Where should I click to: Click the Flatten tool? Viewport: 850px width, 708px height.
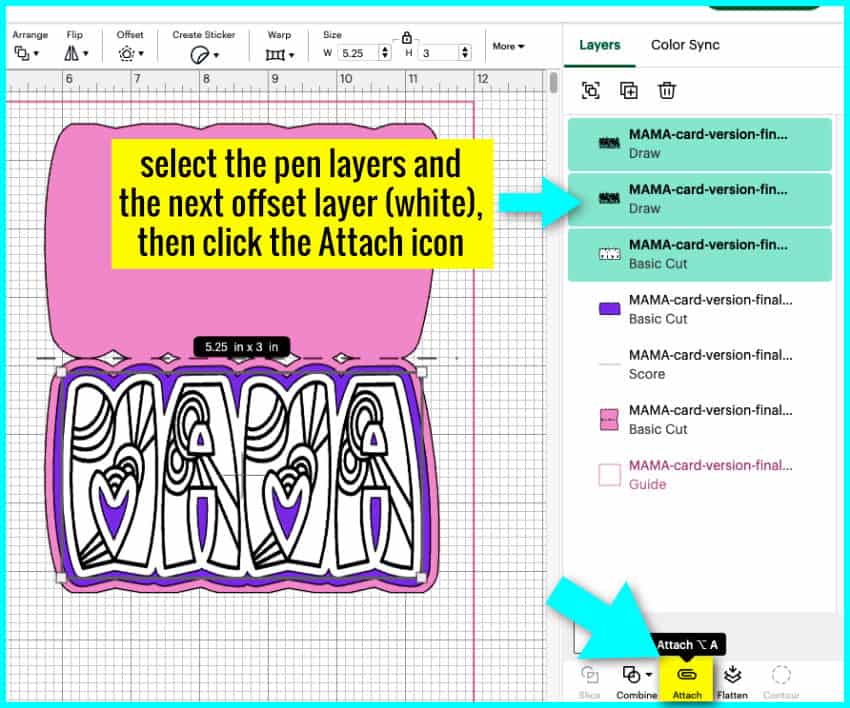click(732, 681)
